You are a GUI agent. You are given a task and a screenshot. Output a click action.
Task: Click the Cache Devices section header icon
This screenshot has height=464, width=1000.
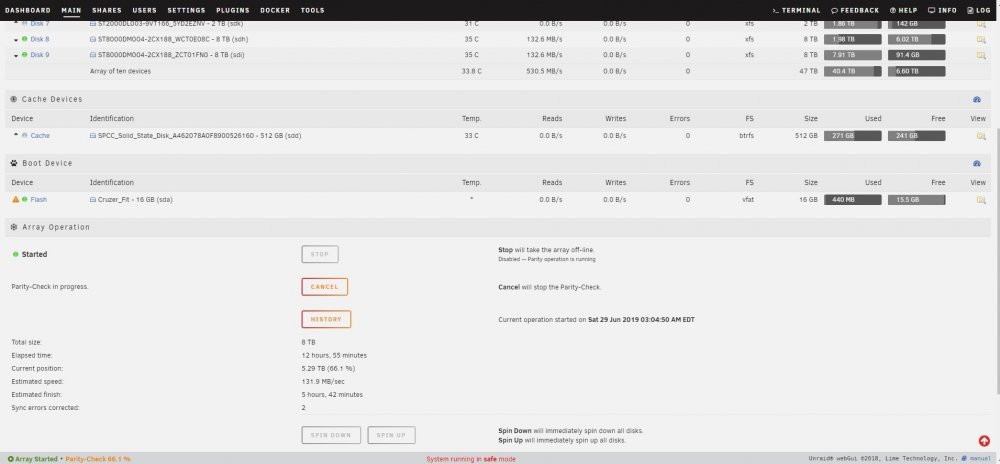coord(14,99)
